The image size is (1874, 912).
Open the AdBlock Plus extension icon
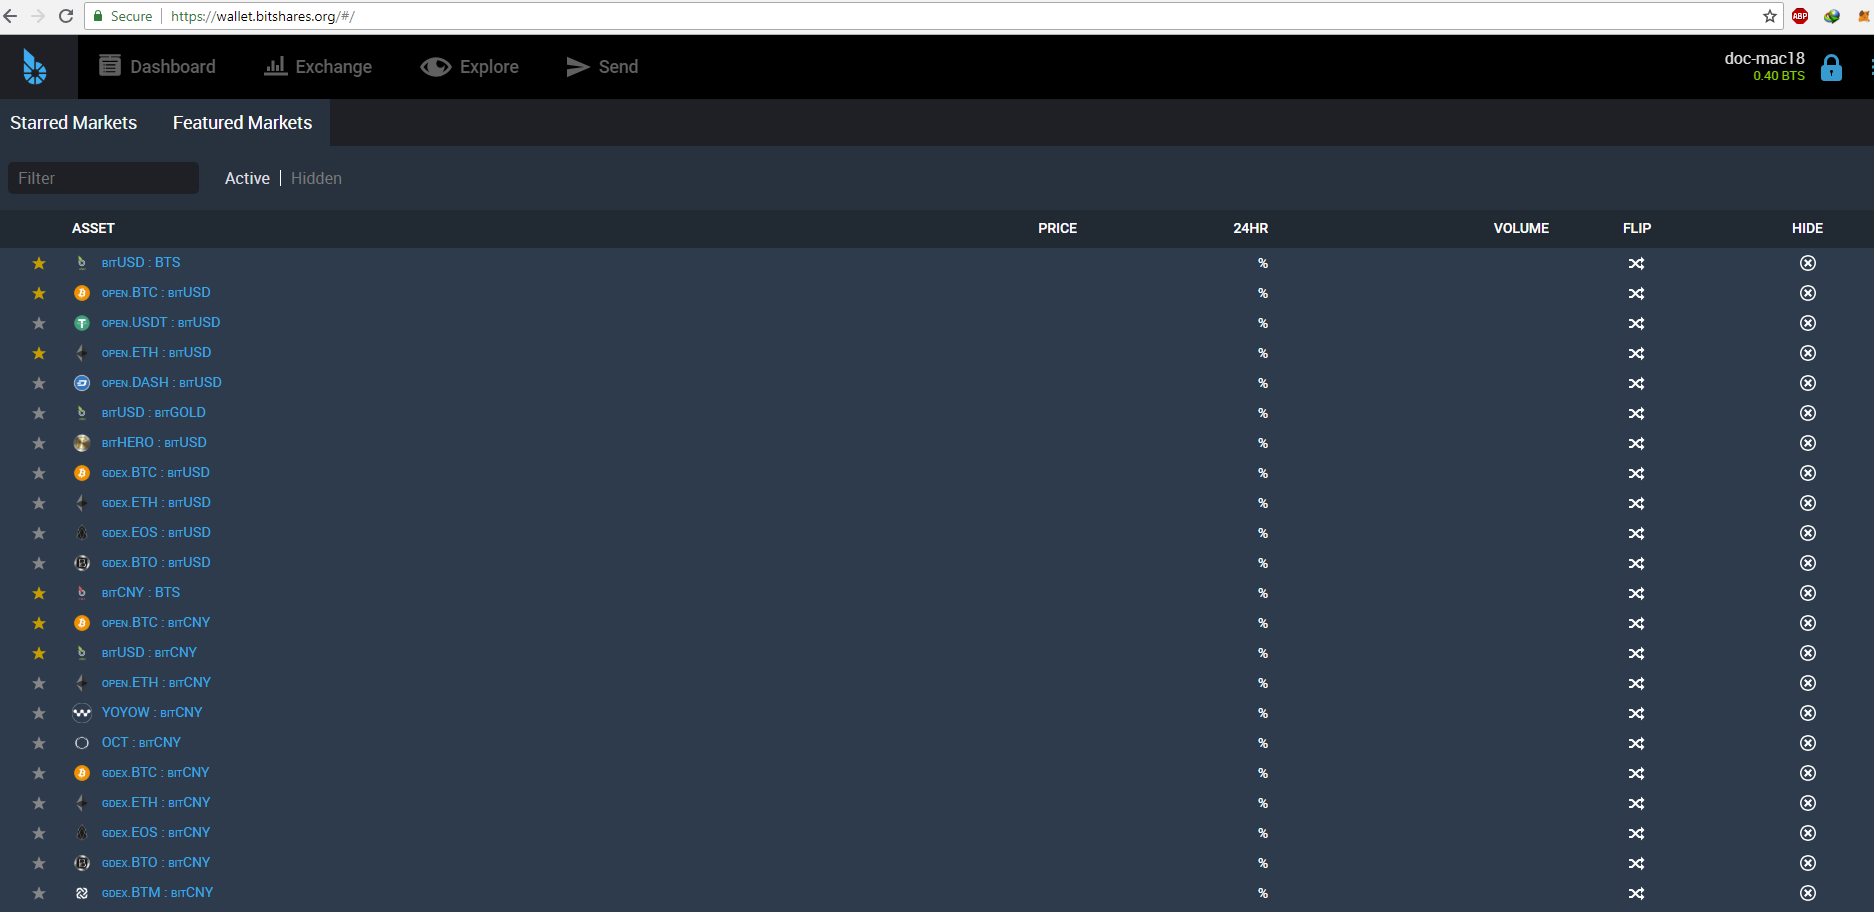coord(1800,16)
